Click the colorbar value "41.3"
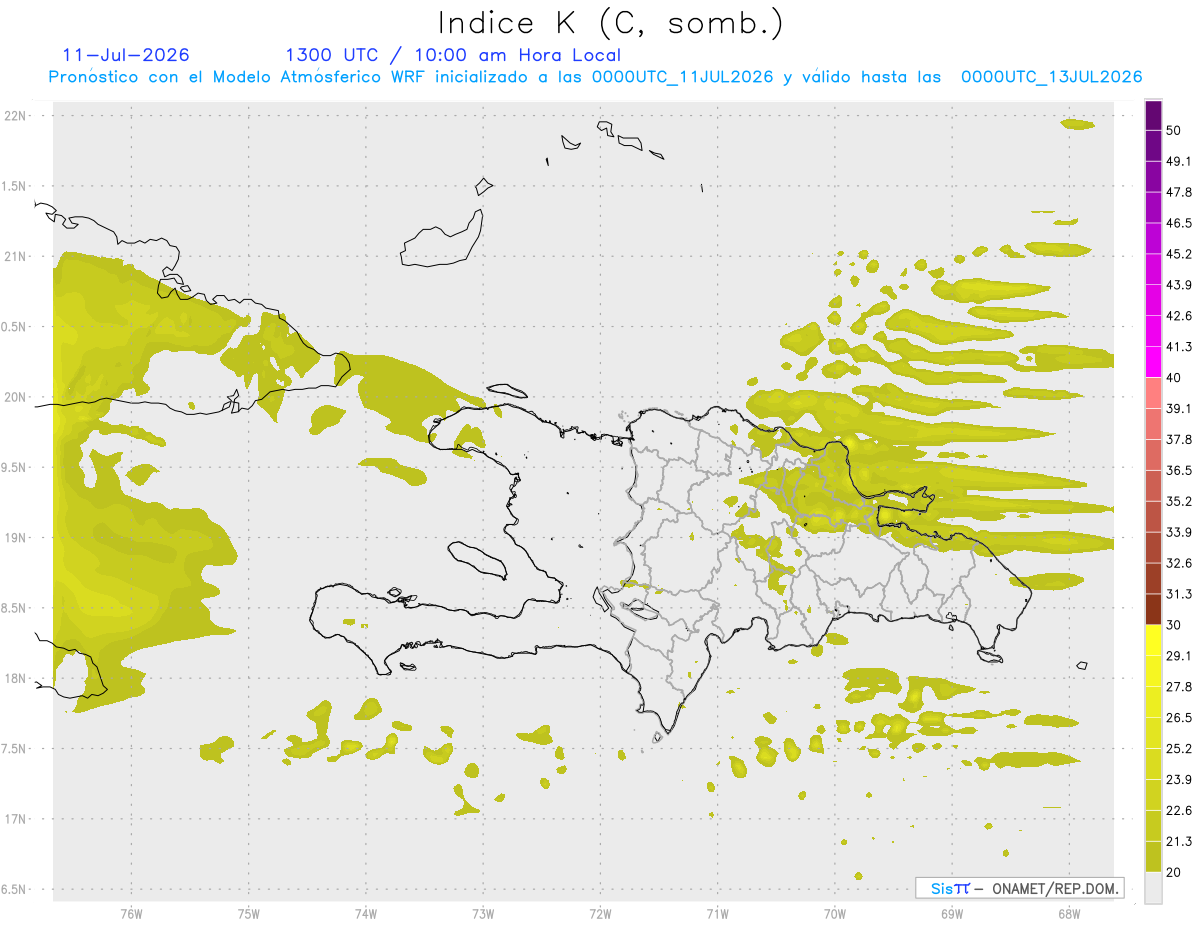Screen dimensions: 1200x927 tap(1179, 347)
